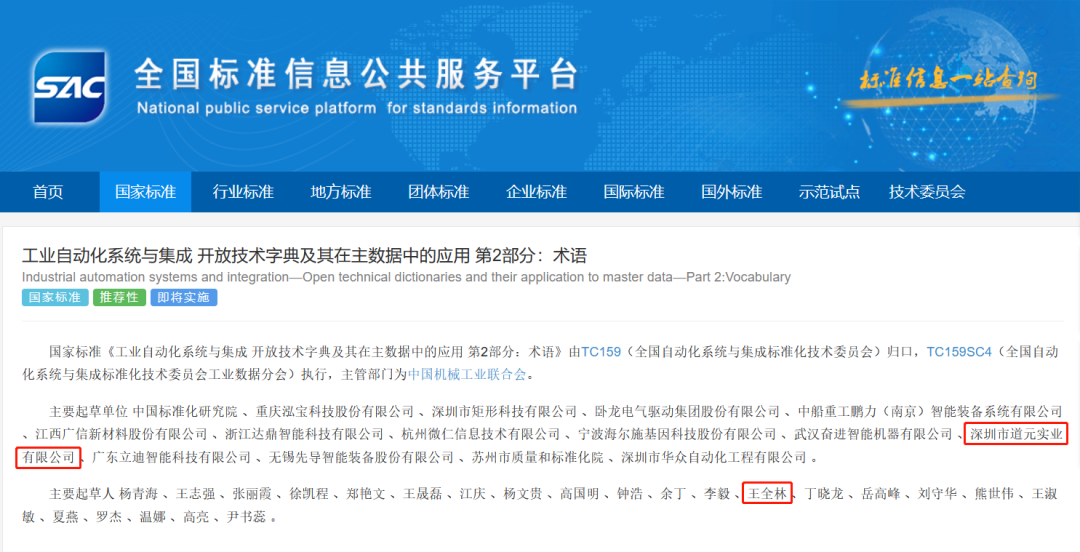This screenshot has width=1080, height=552.
Task: Click the drafter name 温娜
Action: click(153, 517)
